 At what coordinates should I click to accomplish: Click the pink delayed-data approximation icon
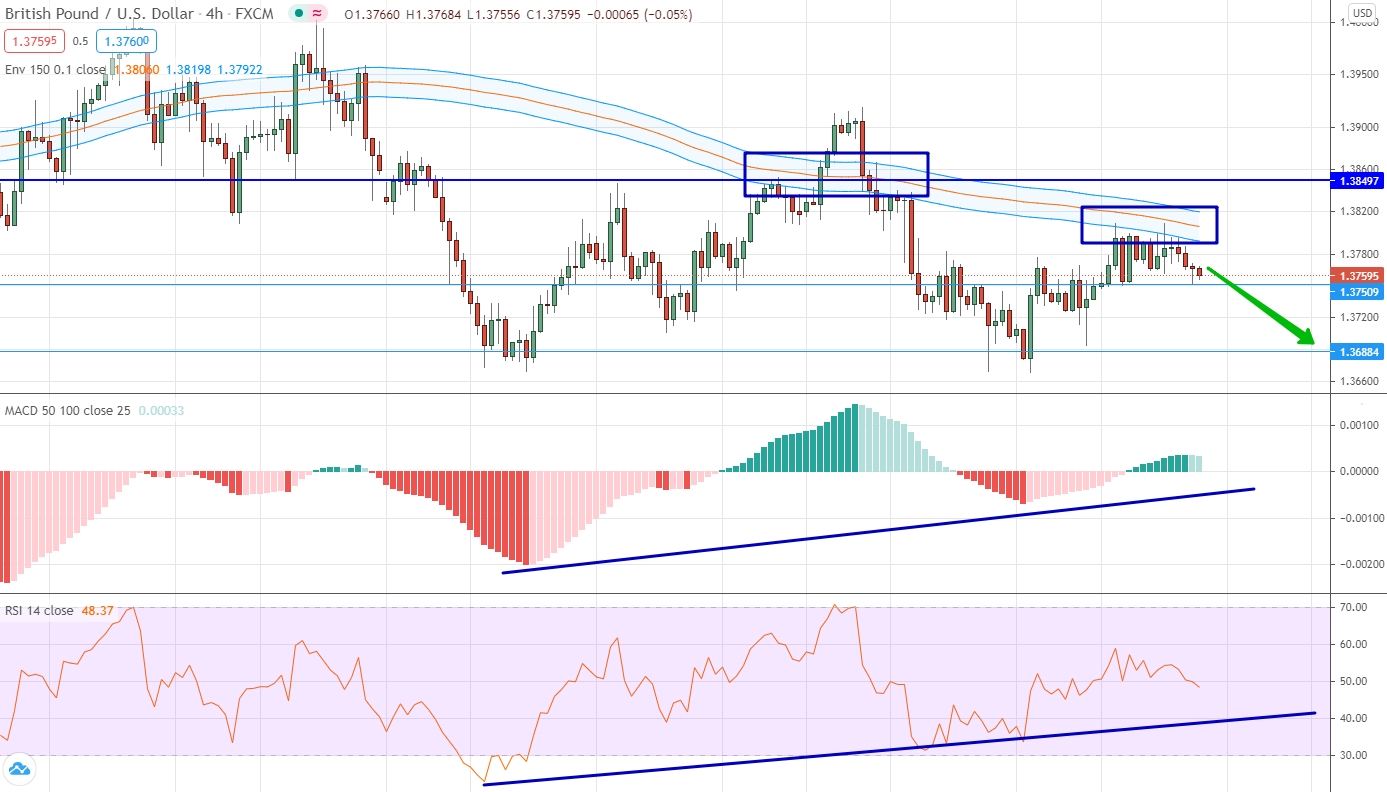pos(317,14)
